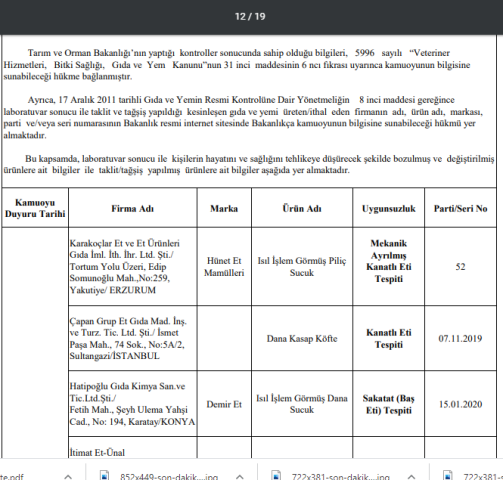Click the Uygunsuzluk column header
This screenshot has width=503, height=480.
pos(389,208)
